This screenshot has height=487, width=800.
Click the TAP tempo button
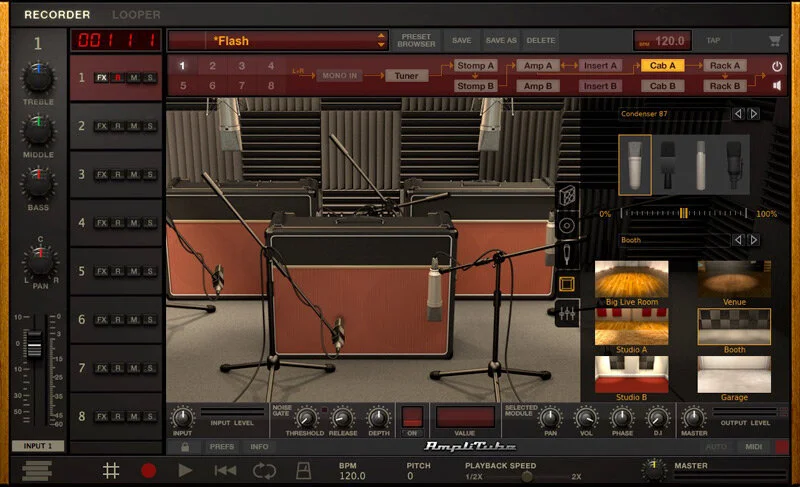point(713,40)
